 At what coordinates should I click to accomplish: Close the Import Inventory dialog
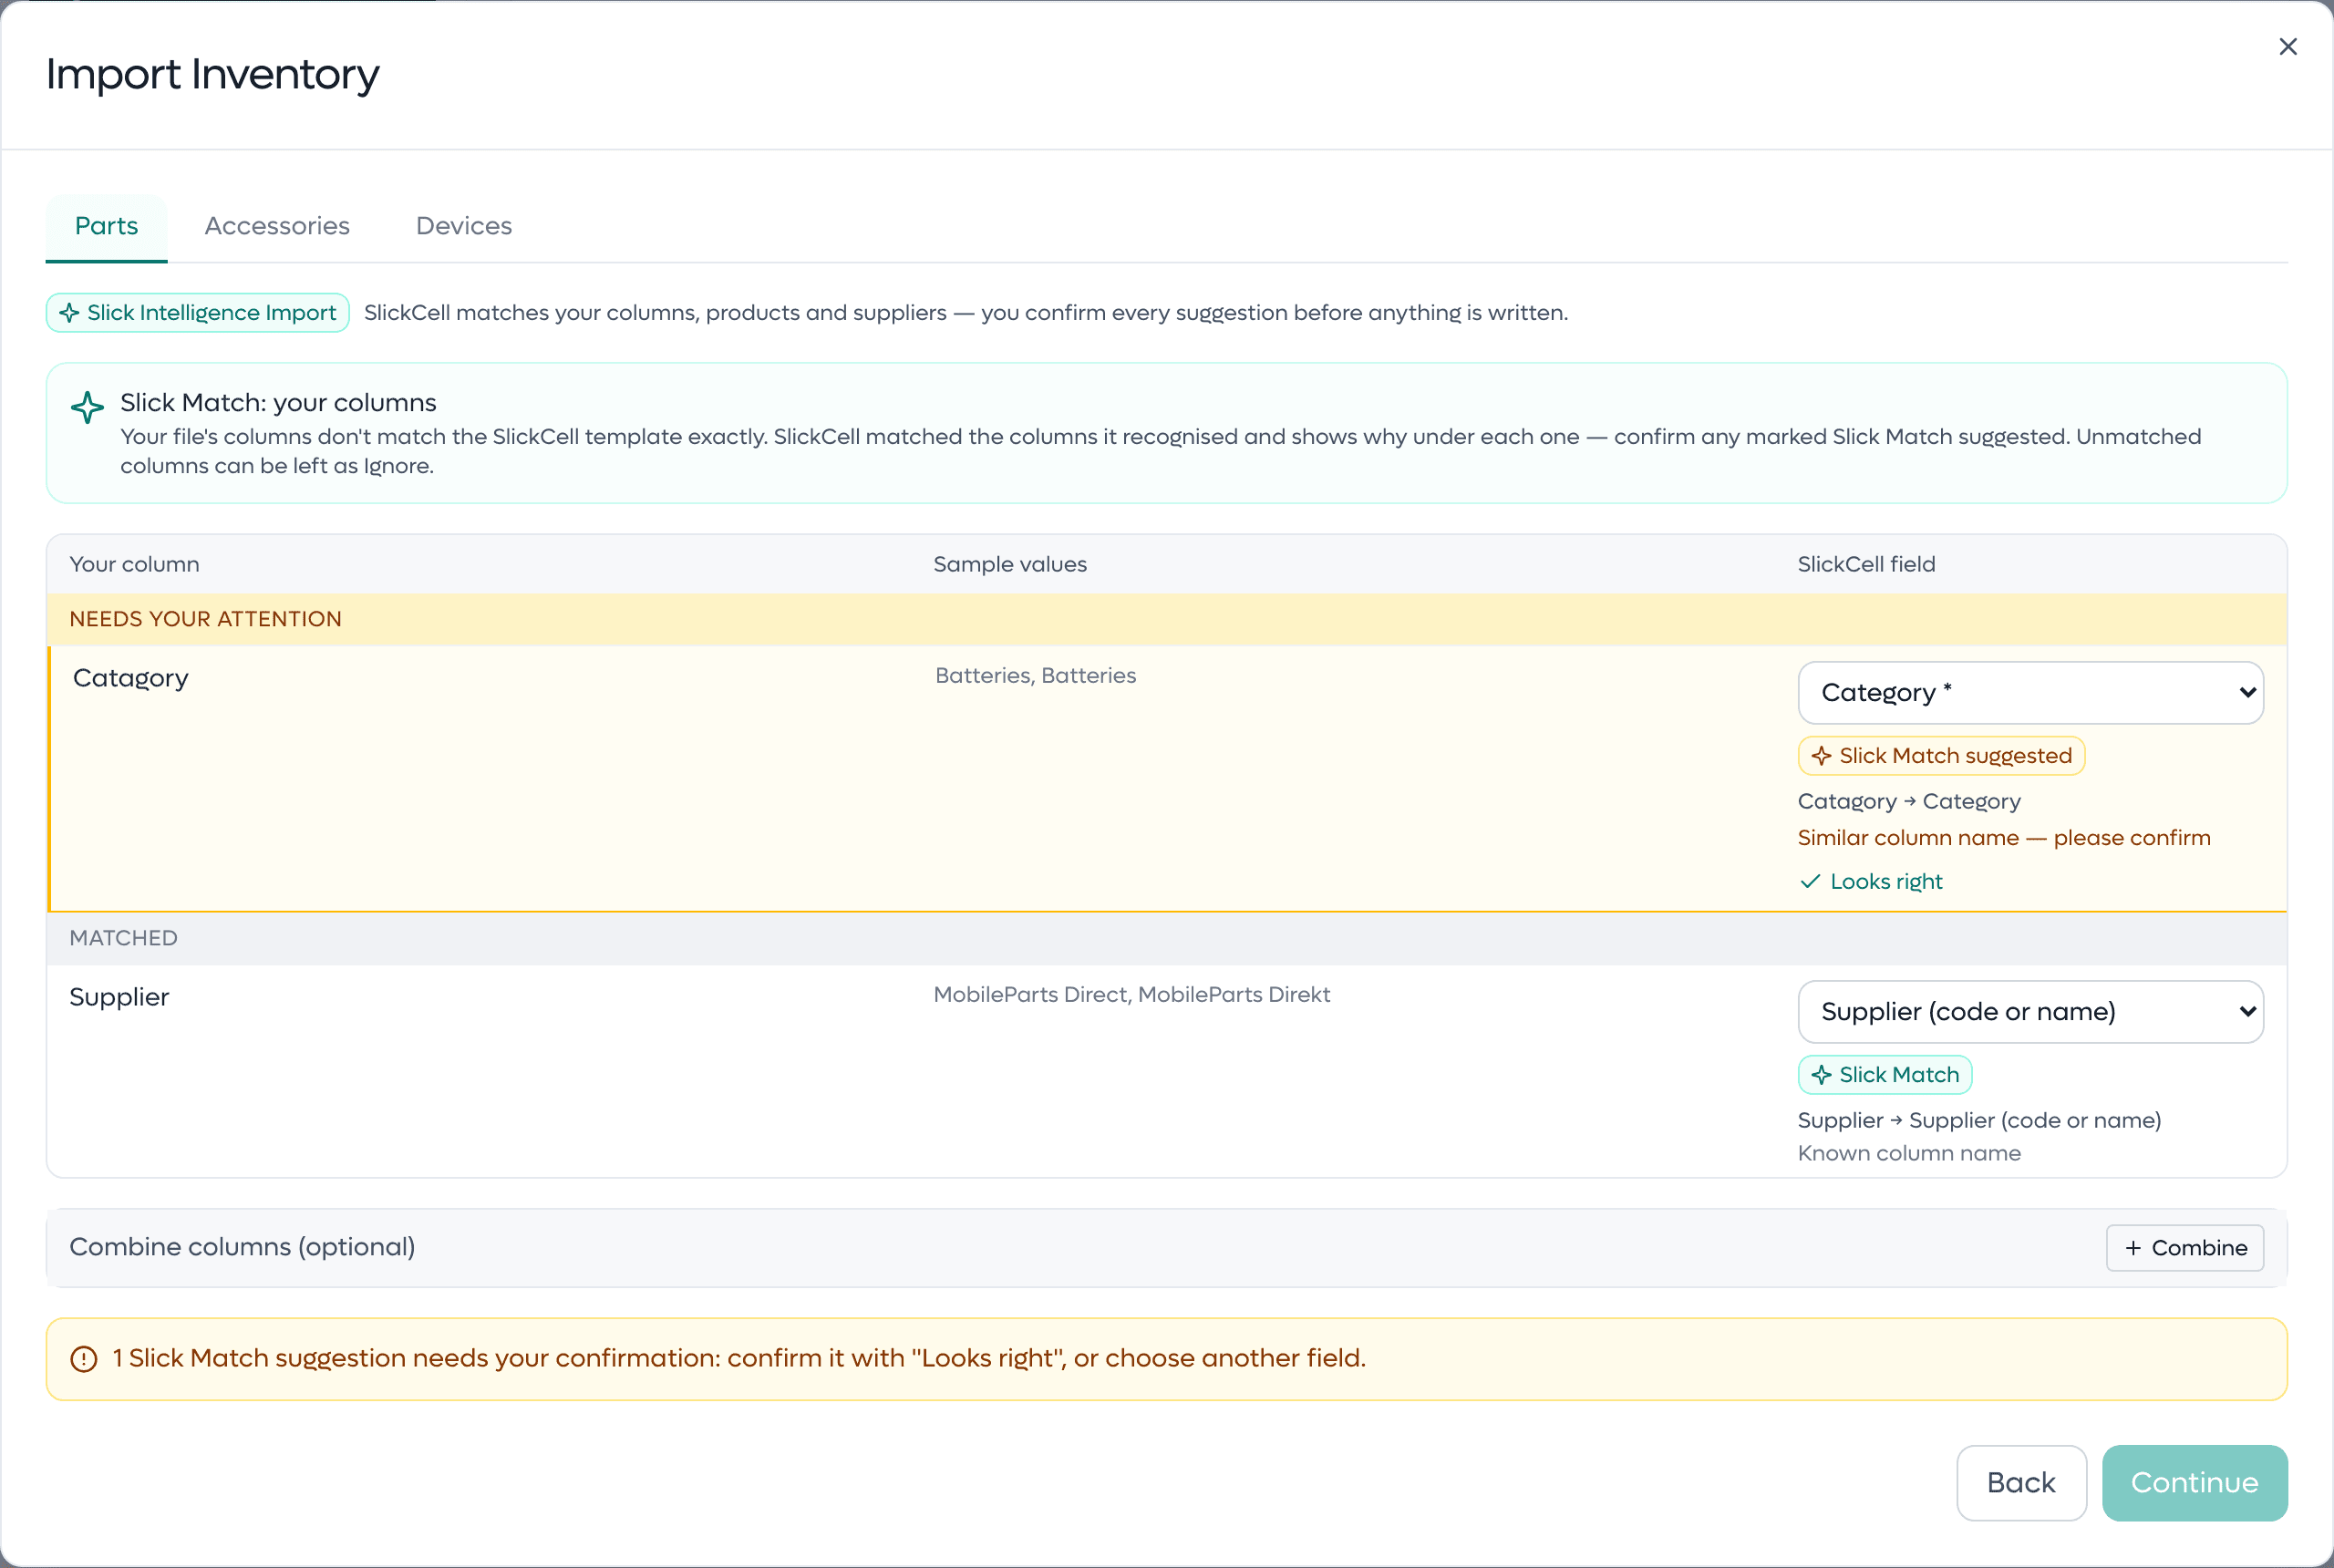point(2287,47)
